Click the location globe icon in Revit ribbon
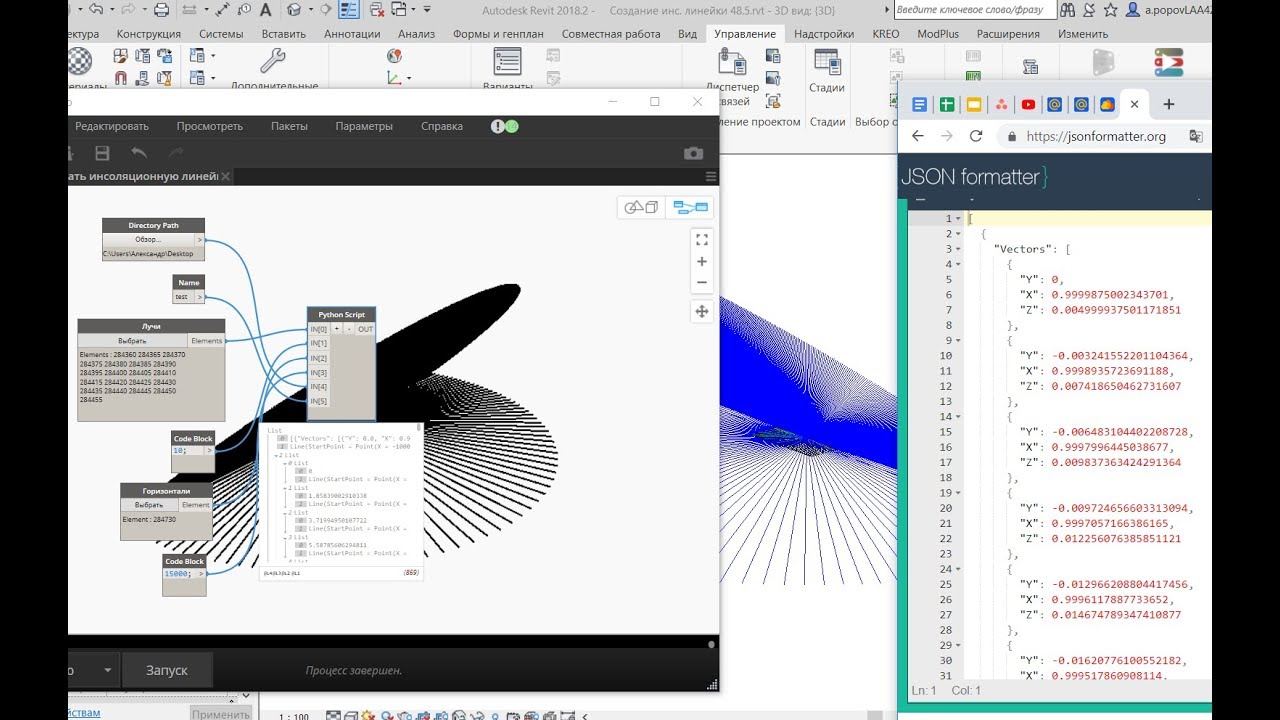This screenshot has height=720, width=1280. tap(393, 56)
